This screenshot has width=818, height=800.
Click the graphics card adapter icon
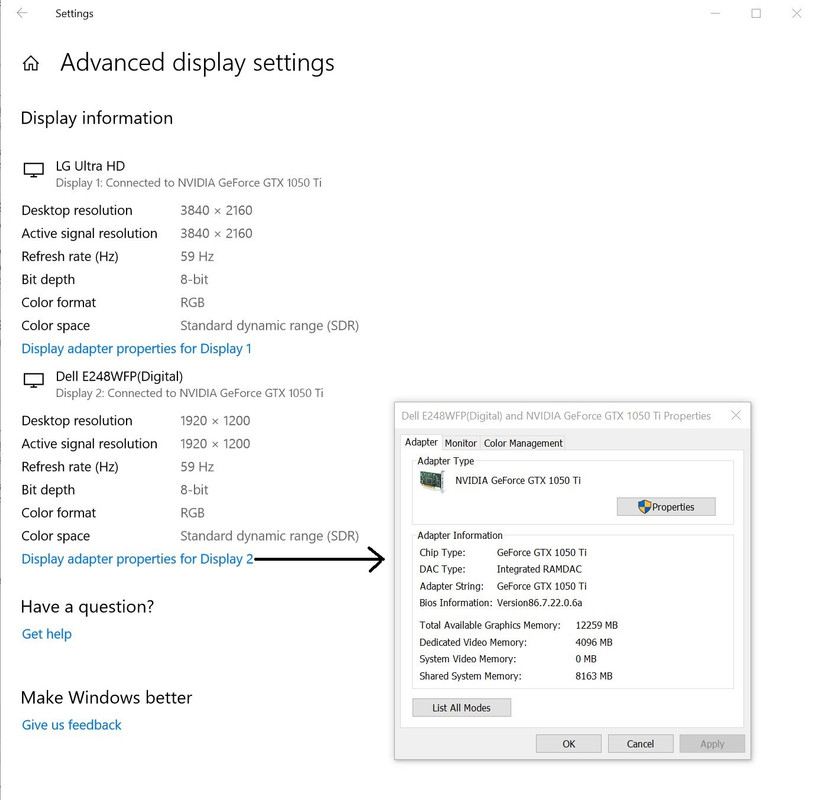[x=432, y=481]
